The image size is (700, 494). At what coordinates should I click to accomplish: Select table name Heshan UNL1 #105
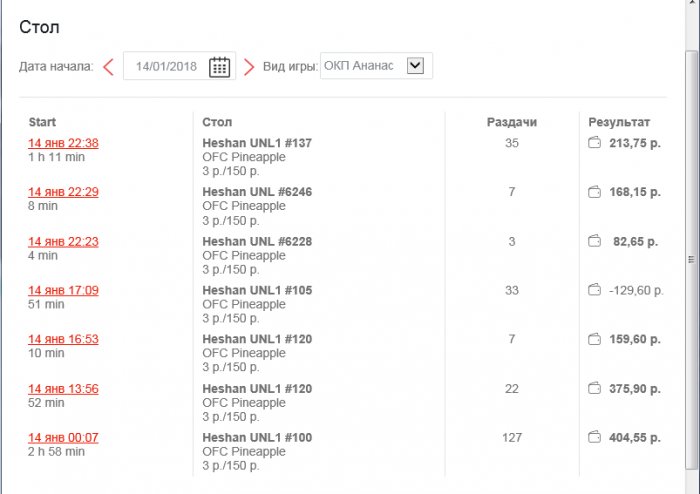[x=257, y=290]
